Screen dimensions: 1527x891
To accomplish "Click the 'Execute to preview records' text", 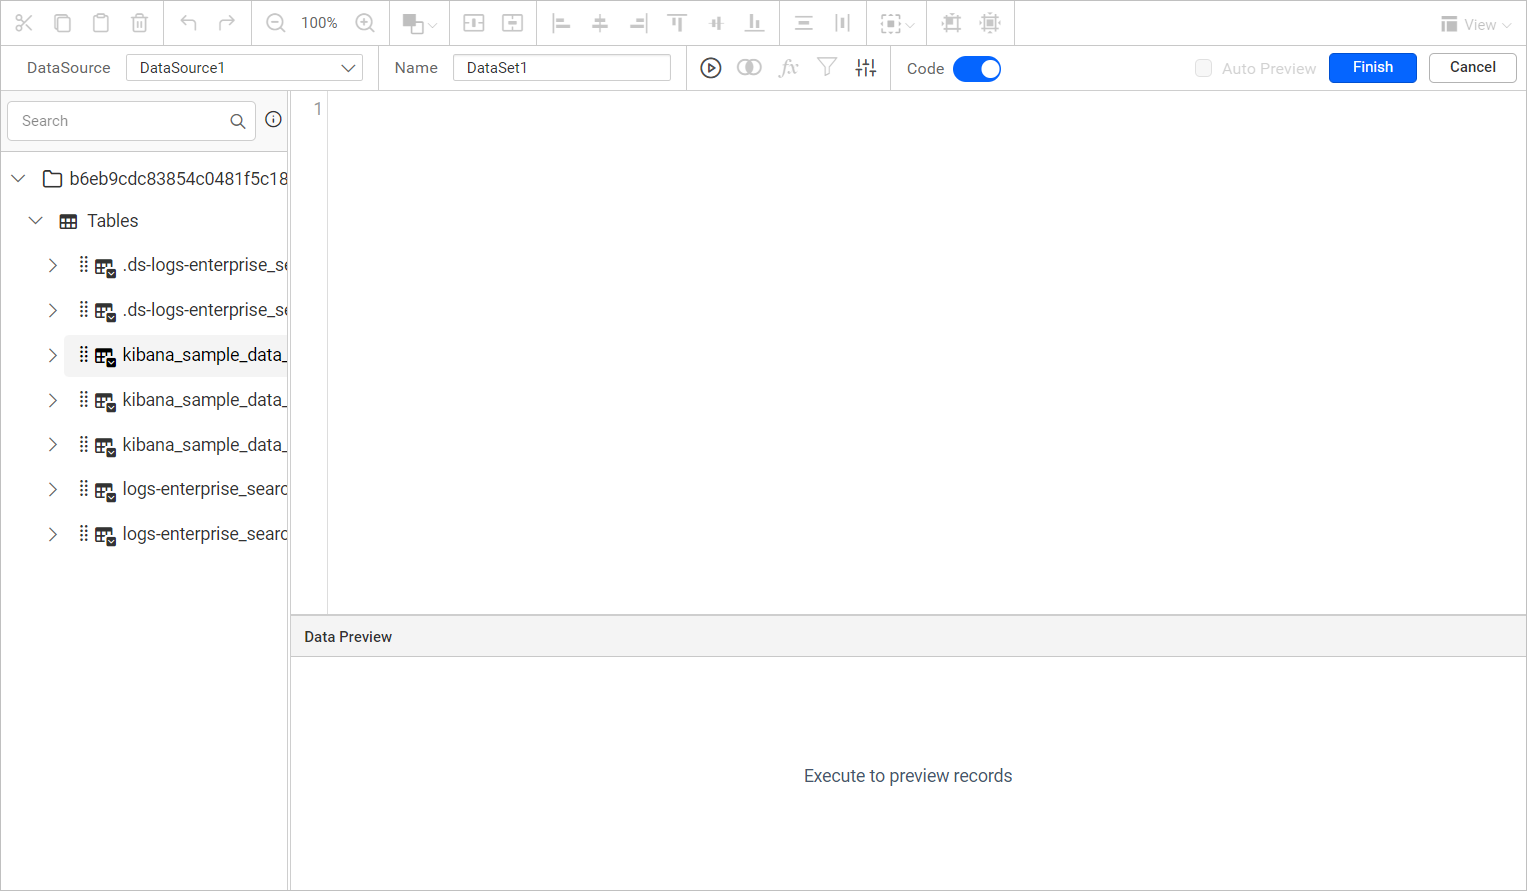I will pyautogui.click(x=908, y=776).
